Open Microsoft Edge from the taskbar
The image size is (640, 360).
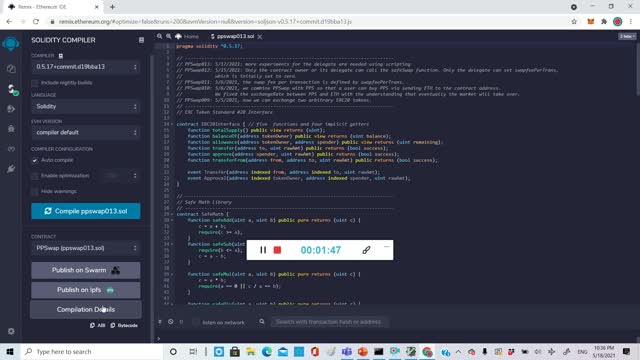coord(267,351)
